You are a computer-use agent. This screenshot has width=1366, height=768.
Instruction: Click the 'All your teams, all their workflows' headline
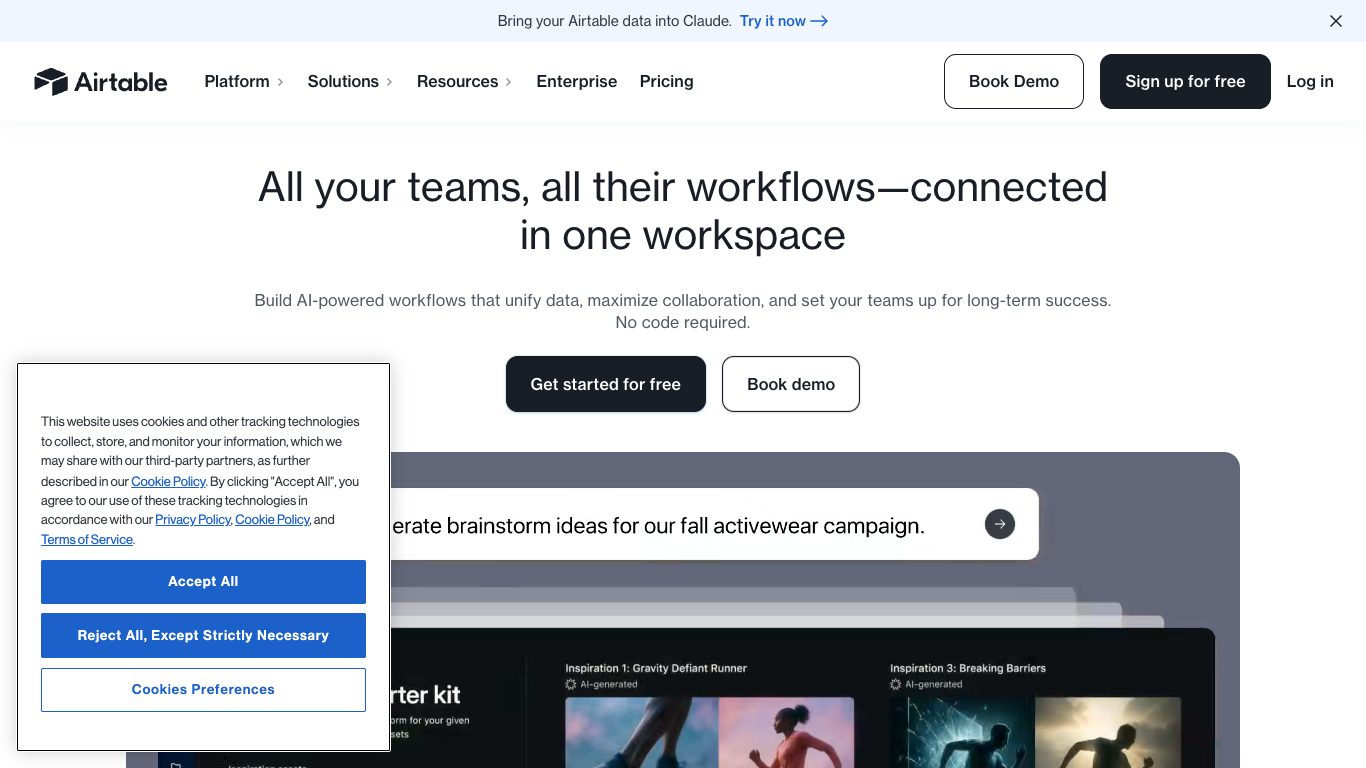pyautogui.click(x=683, y=211)
